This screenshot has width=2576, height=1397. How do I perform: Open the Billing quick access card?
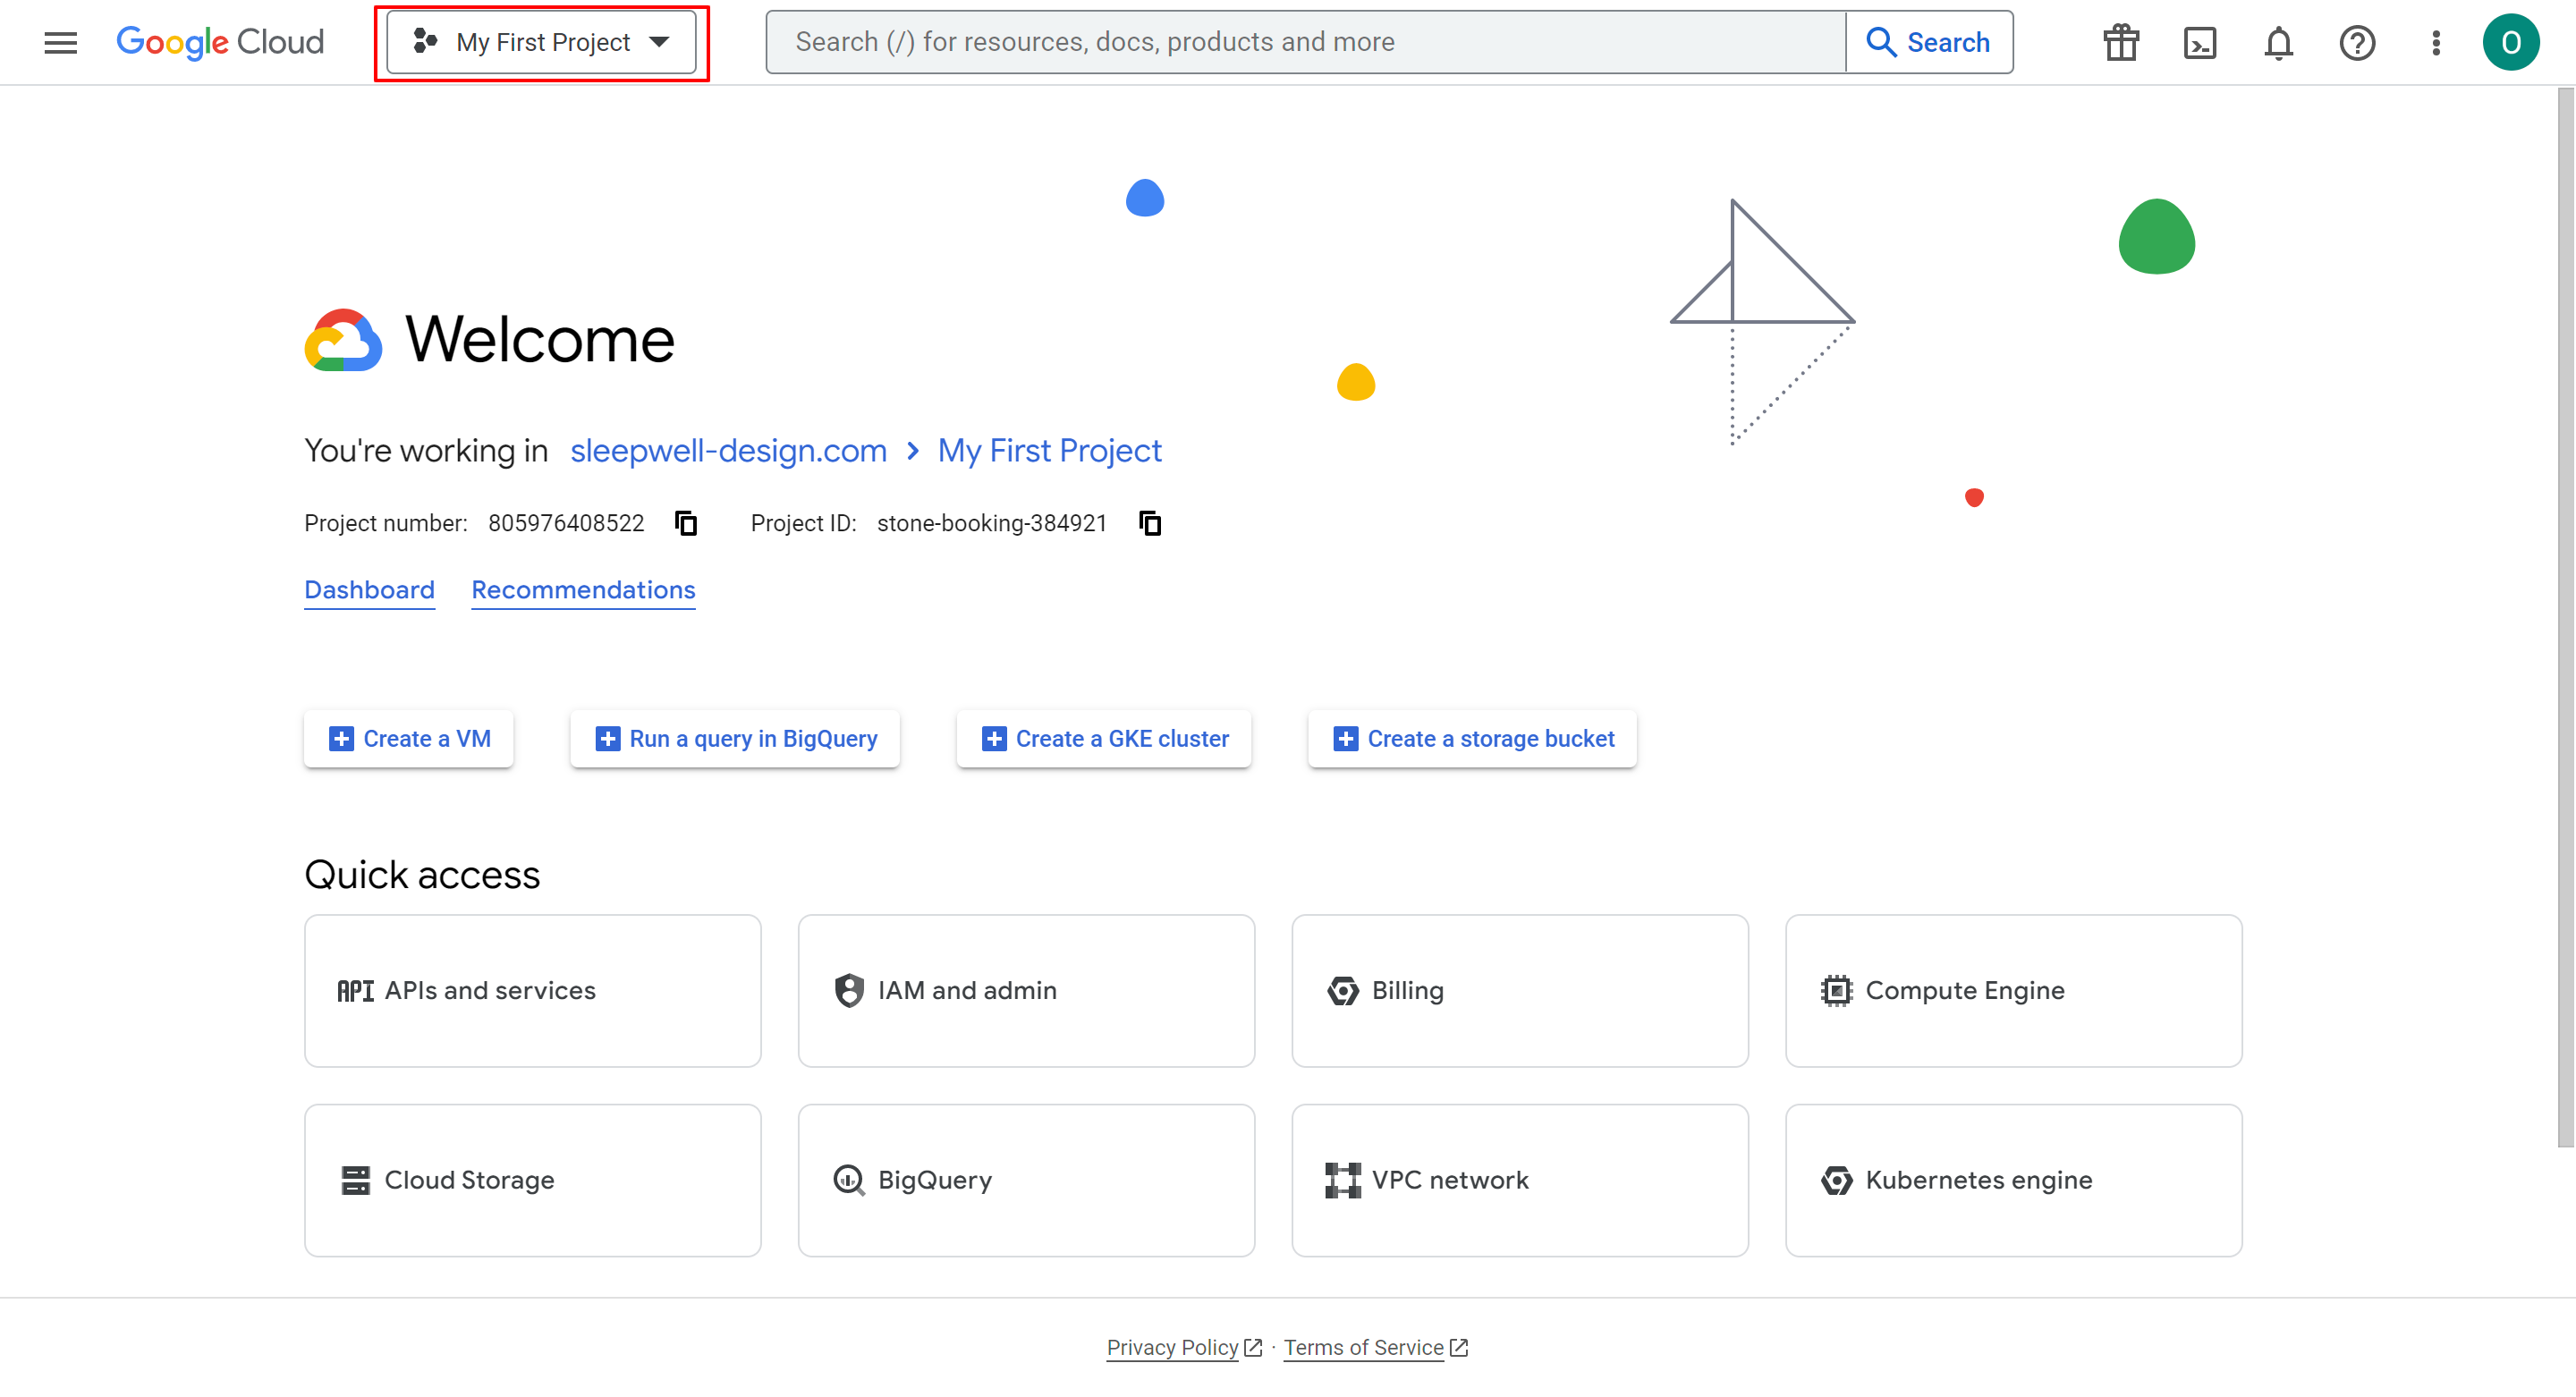coord(1520,990)
